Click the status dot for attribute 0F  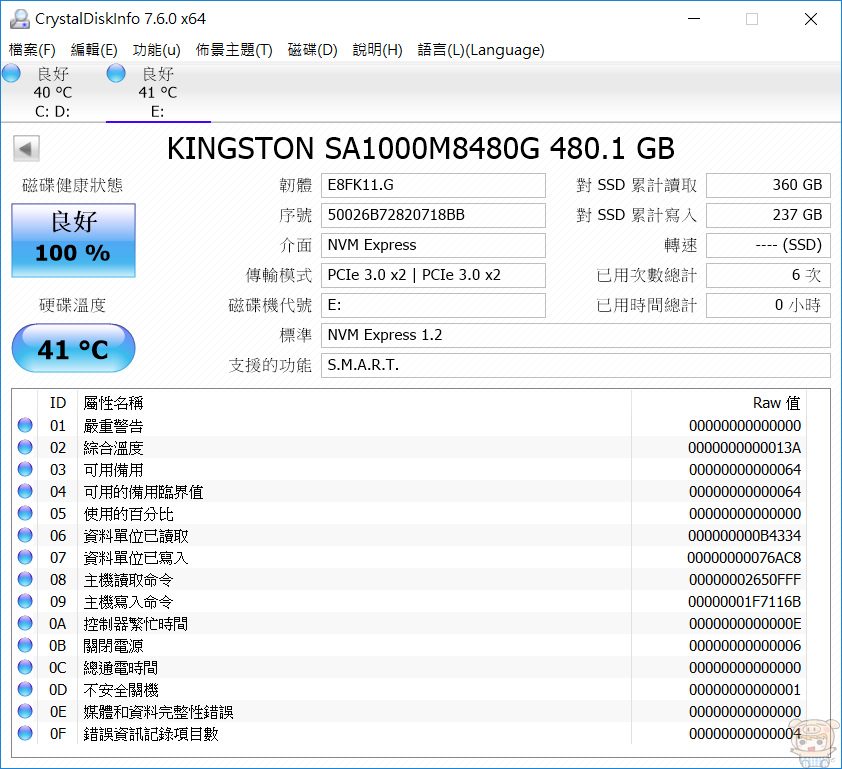25,734
